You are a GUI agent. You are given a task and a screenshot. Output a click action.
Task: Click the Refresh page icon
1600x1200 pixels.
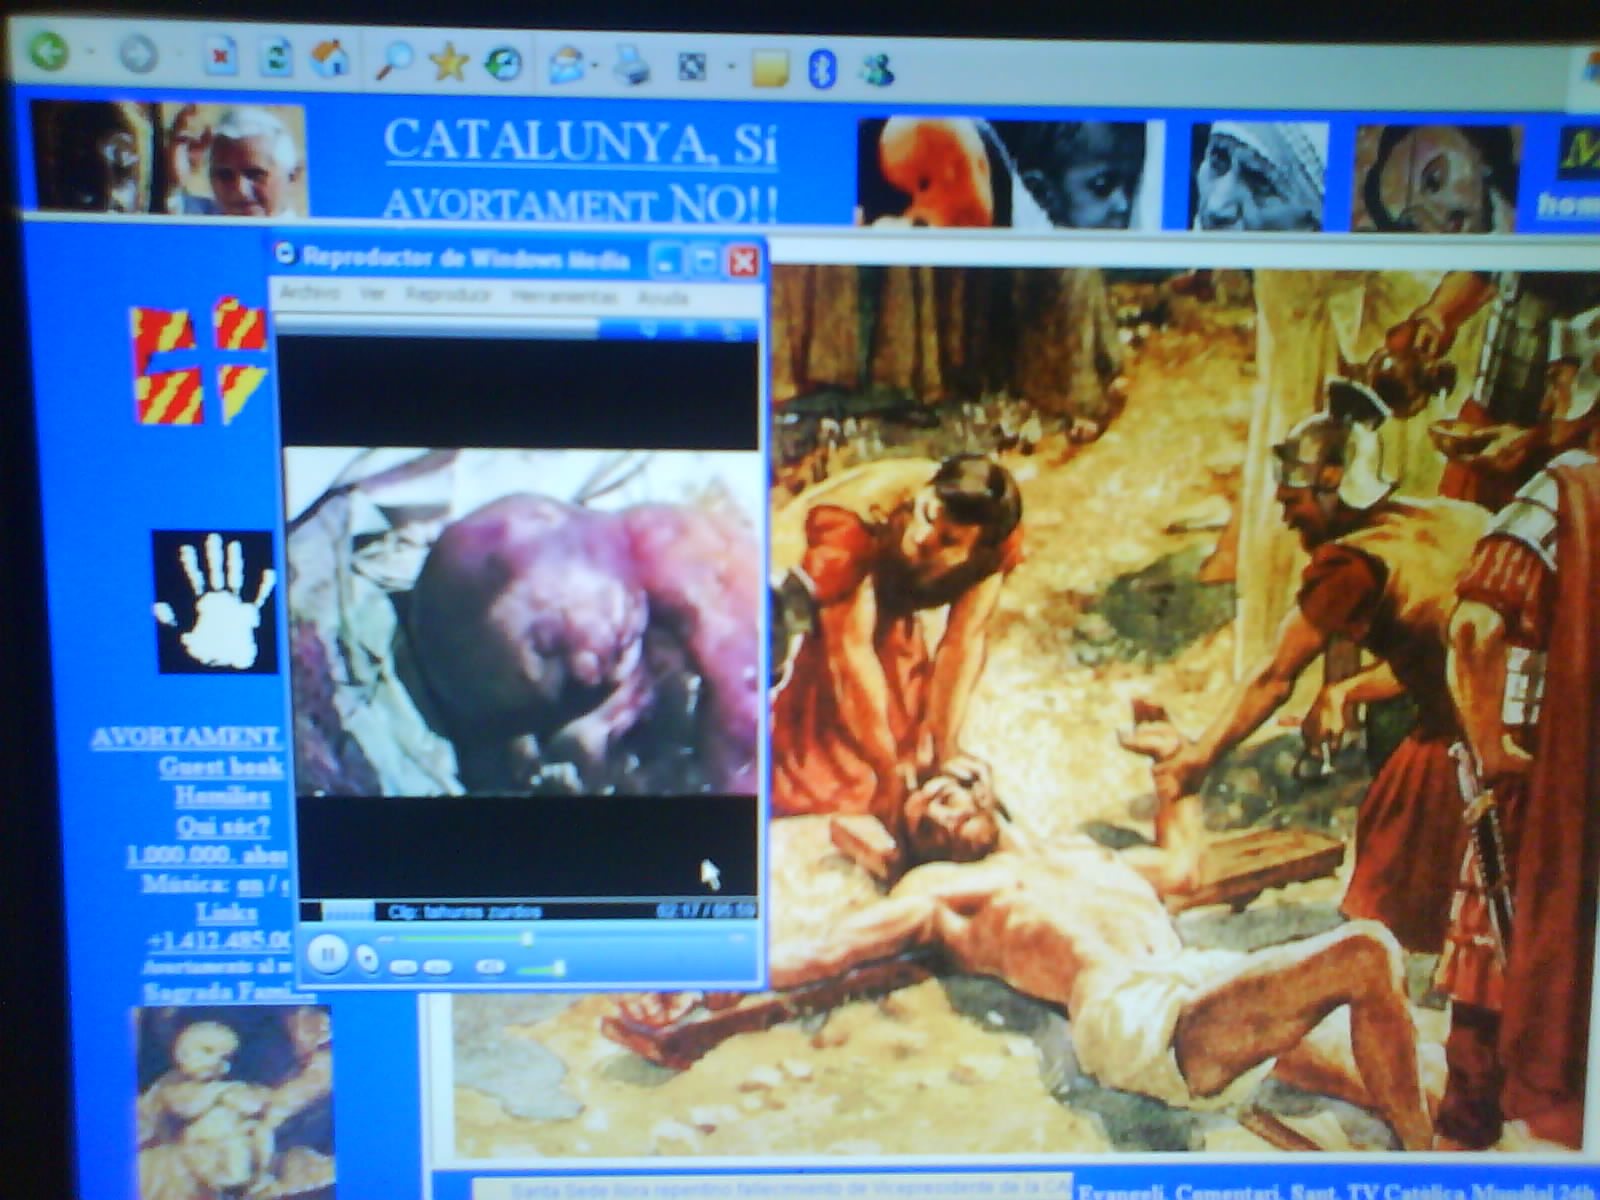click(x=274, y=57)
